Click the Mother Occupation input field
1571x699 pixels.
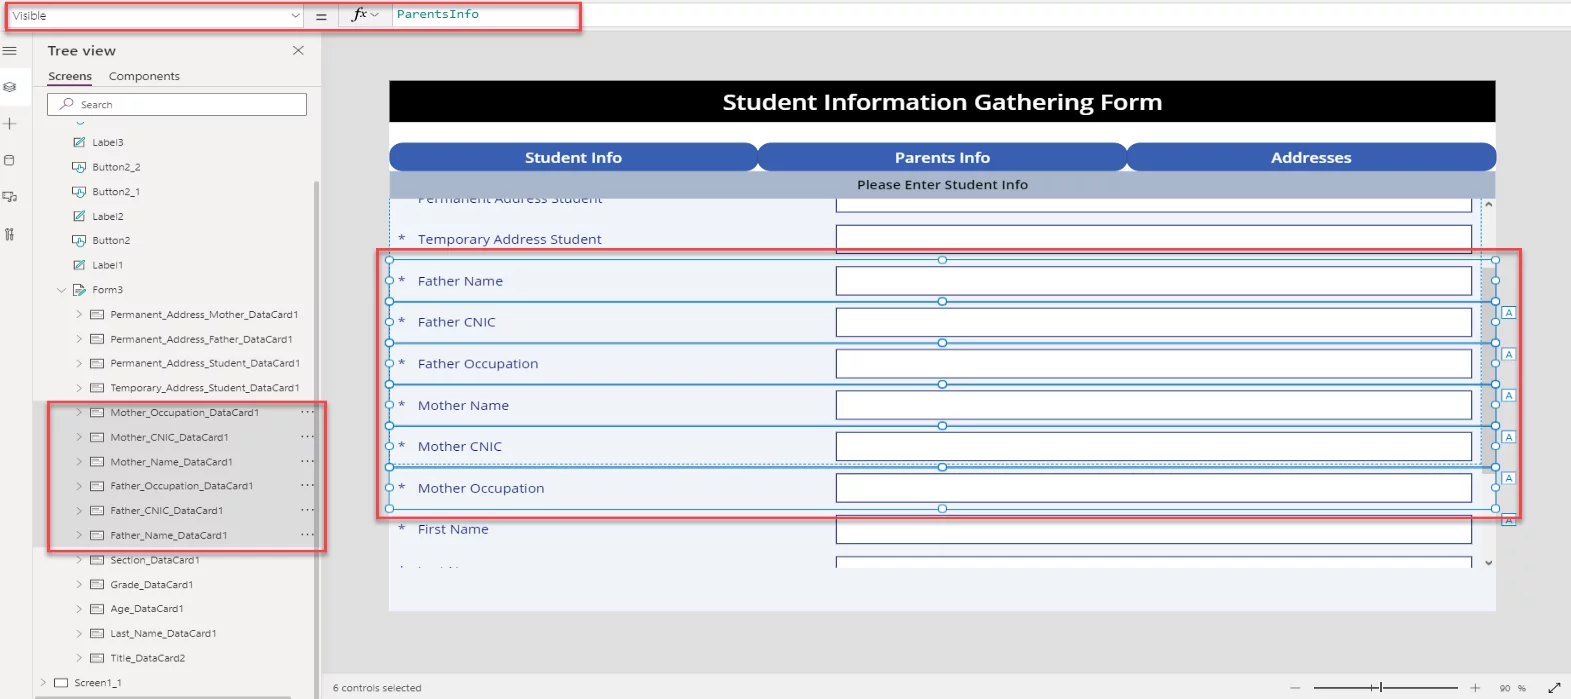[x=1153, y=488]
